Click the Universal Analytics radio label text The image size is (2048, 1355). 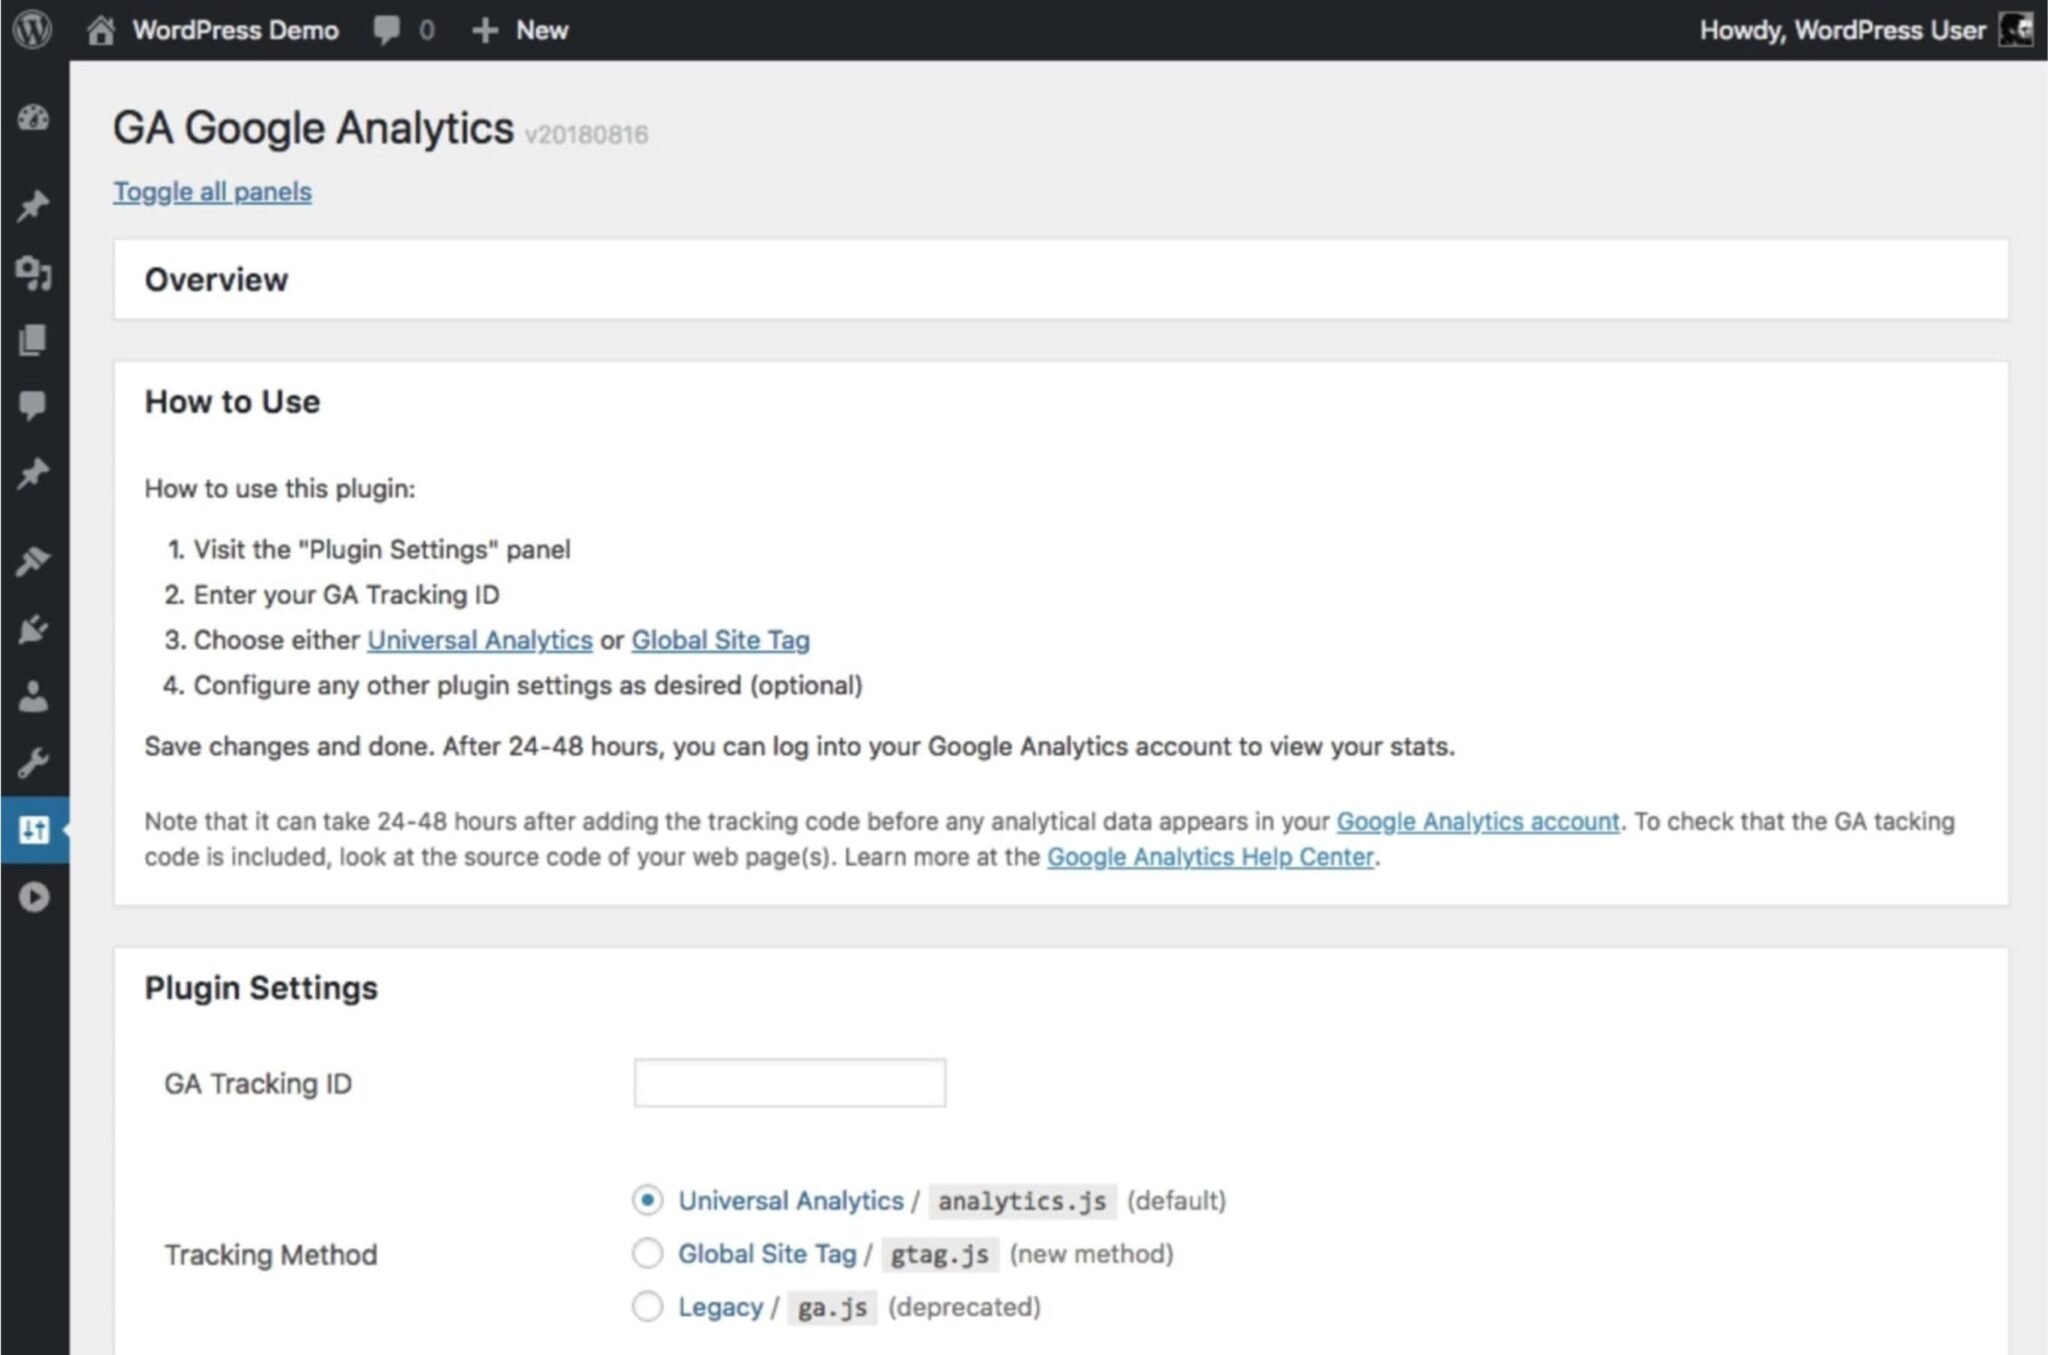click(x=790, y=1200)
